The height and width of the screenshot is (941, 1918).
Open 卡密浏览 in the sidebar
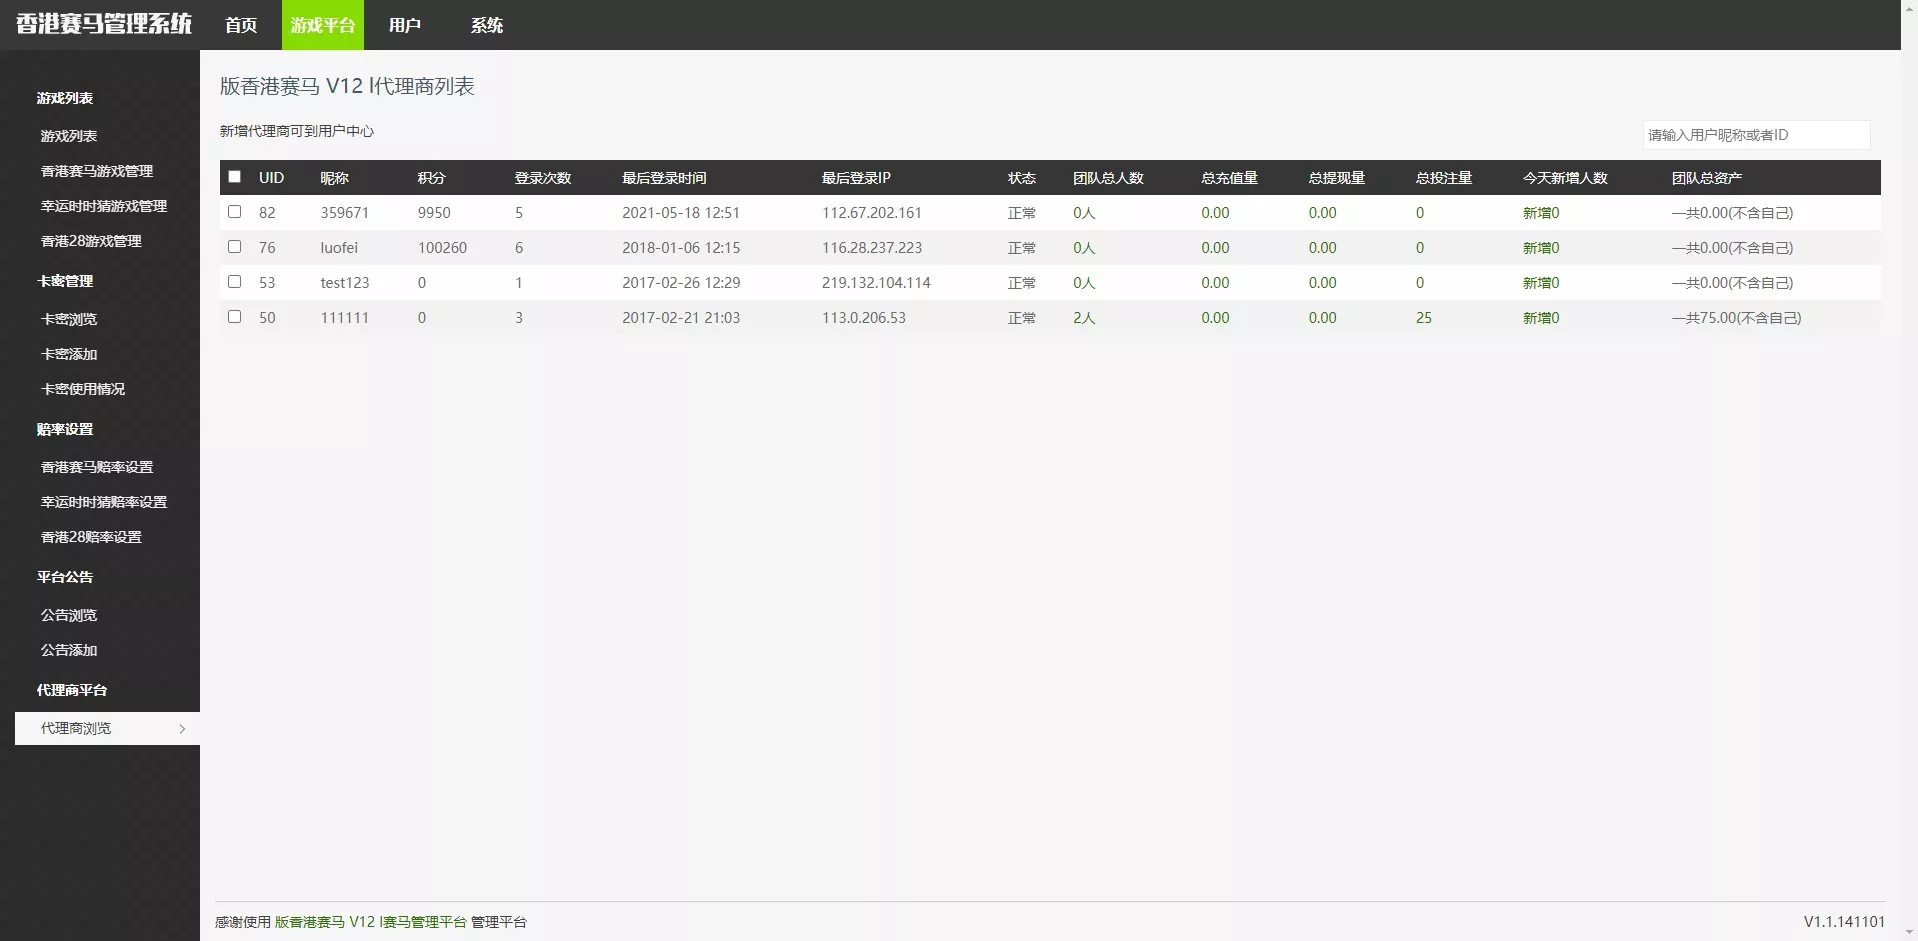[x=69, y=319]
